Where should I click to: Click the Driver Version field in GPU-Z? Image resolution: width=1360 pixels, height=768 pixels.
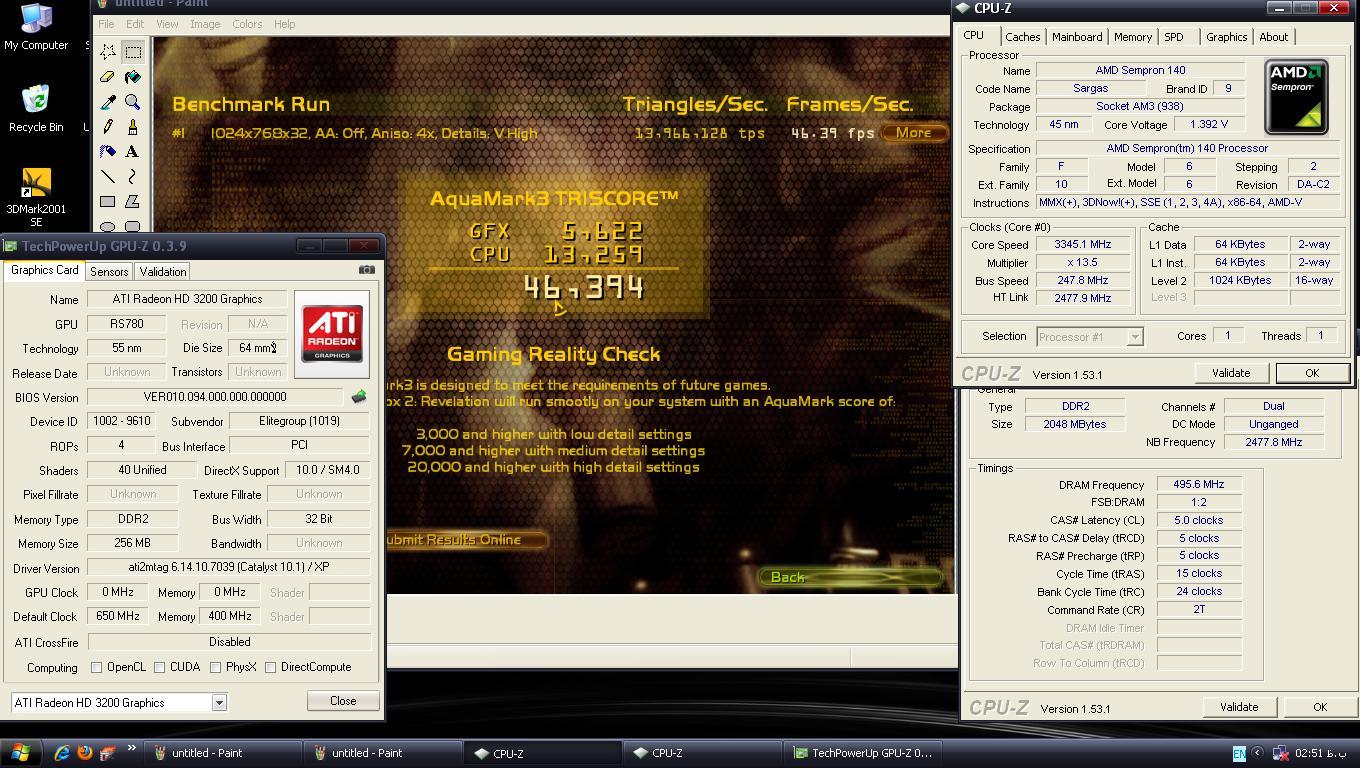pos(229,568)
